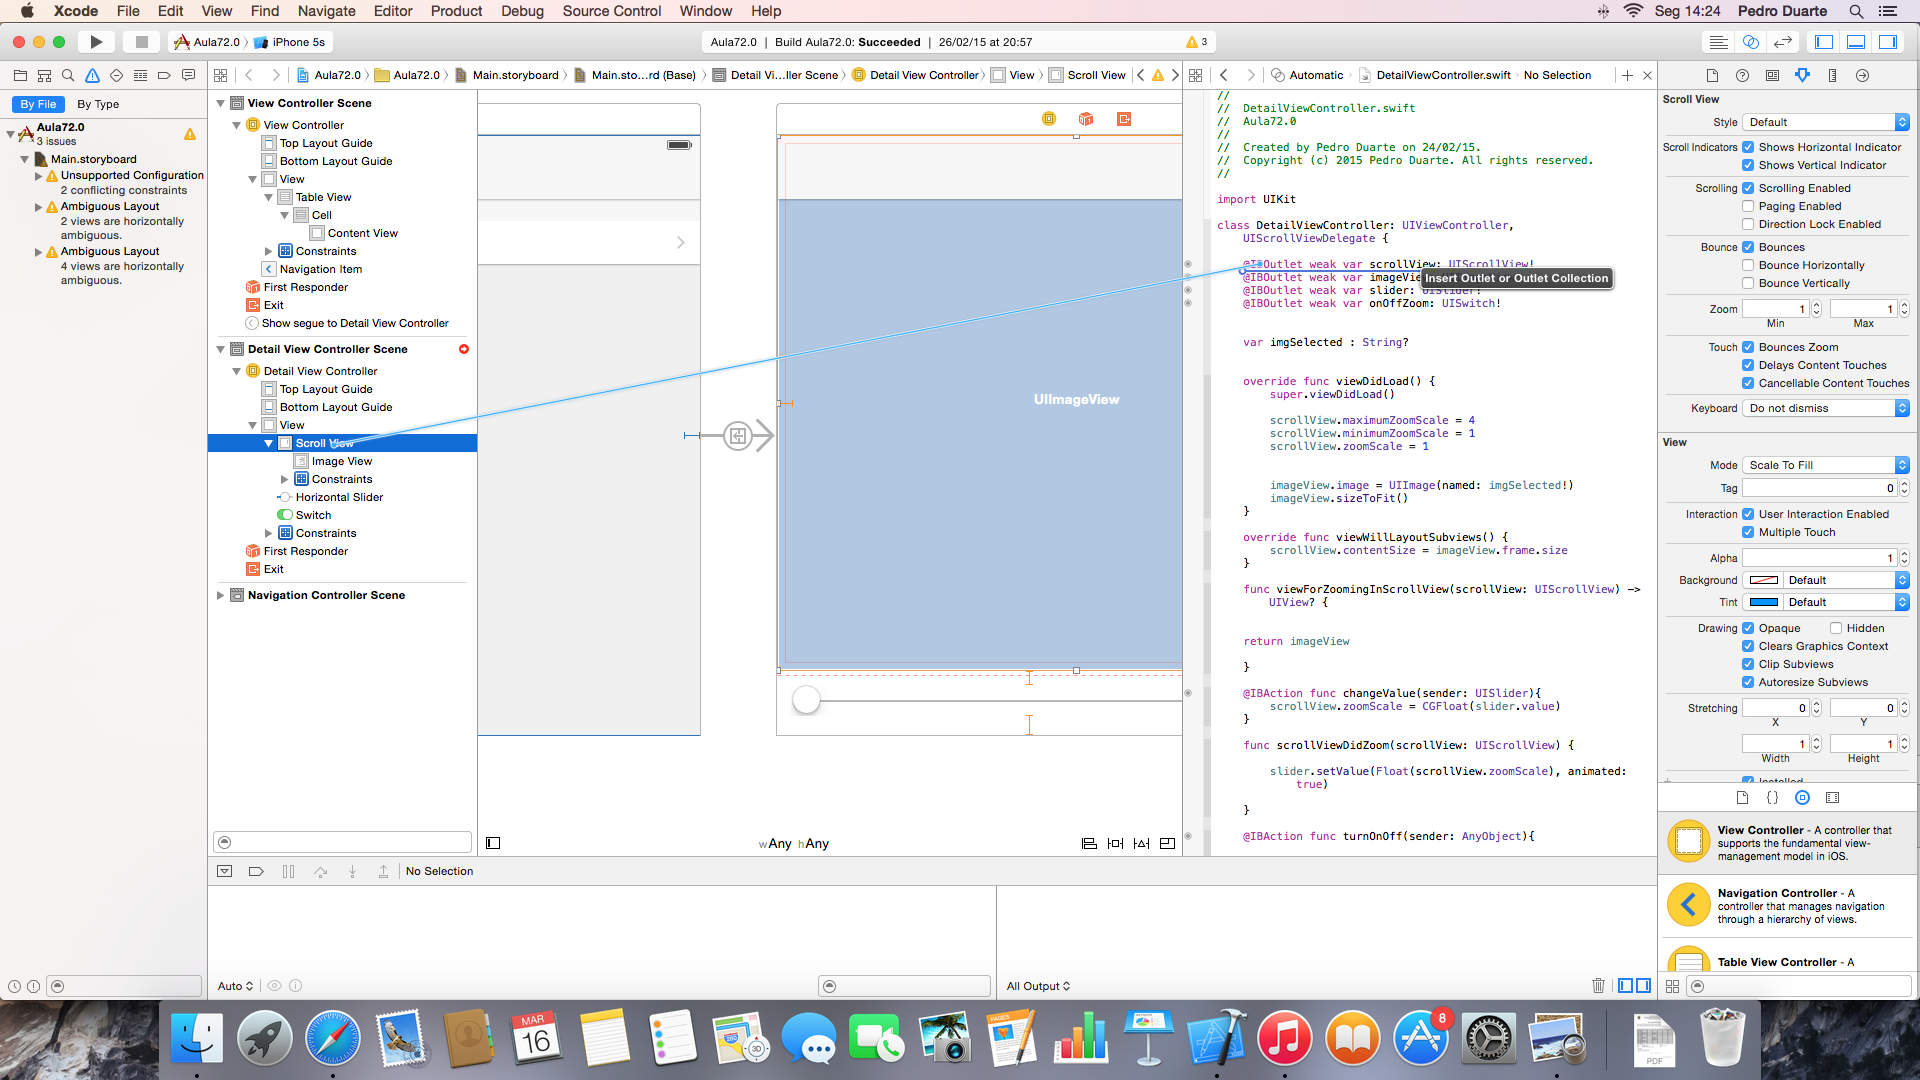This screenshot has width=1920, height=1080.
Task: Show the Identity inspector
Action: tap(1772, 75)
